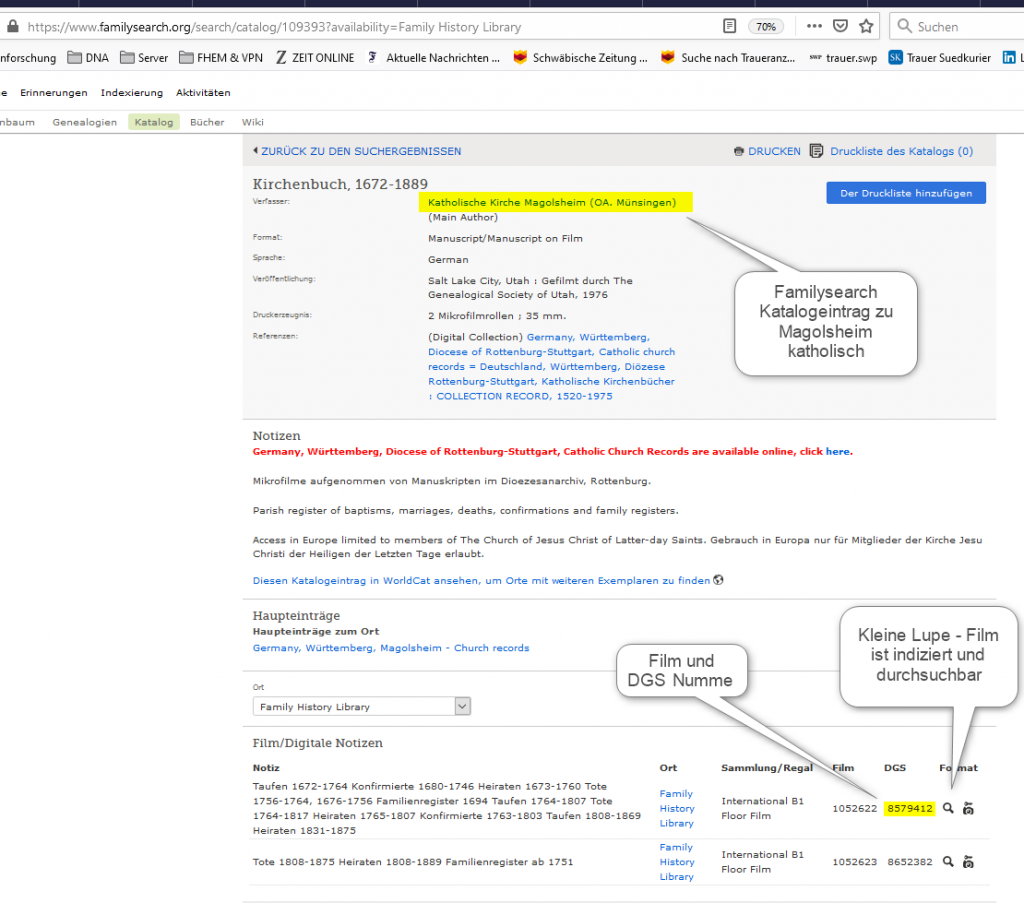
Task: Open Katholische Kirche Magolsheim author link
Action: click(x=552, y=202)
